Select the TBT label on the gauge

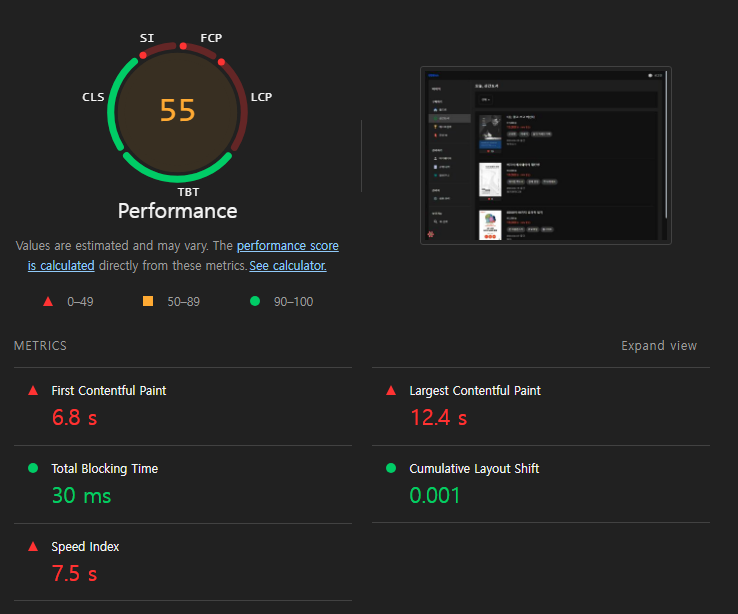pyautogui.click(x=188, y=192)
